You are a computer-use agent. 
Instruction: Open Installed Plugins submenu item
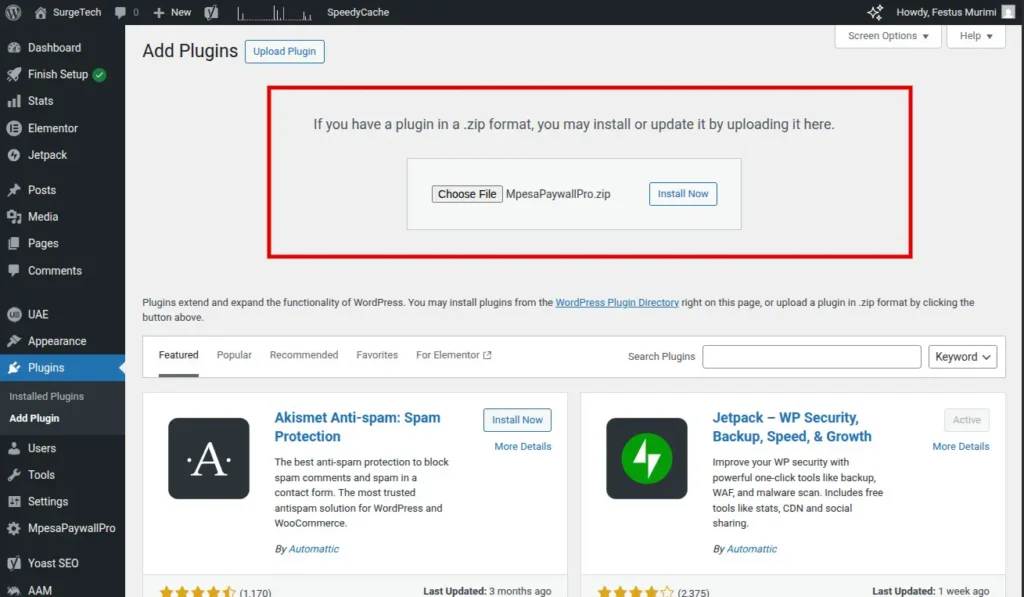click(x=47, y=396)
